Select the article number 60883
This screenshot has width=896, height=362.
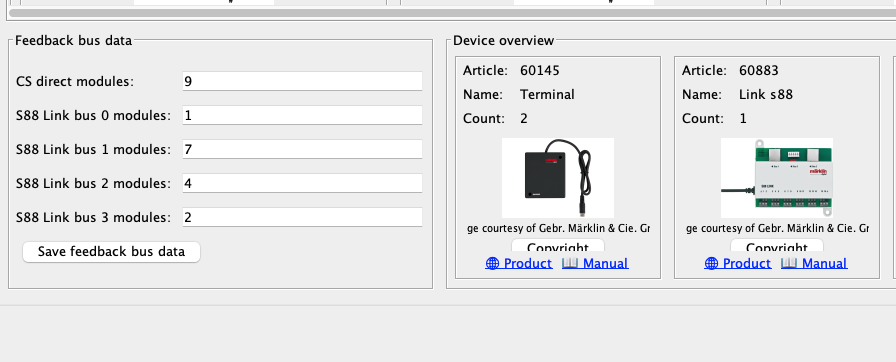click(759, 71)
